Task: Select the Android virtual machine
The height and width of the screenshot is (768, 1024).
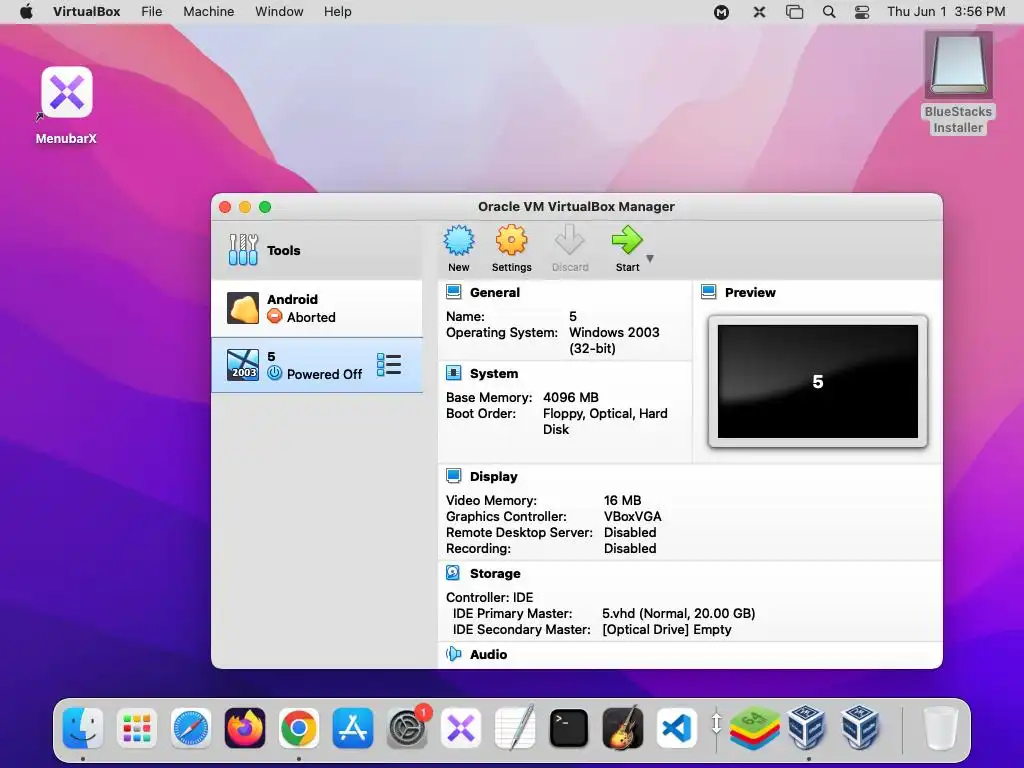Action: pyautogui.click(x=317, y=308)
